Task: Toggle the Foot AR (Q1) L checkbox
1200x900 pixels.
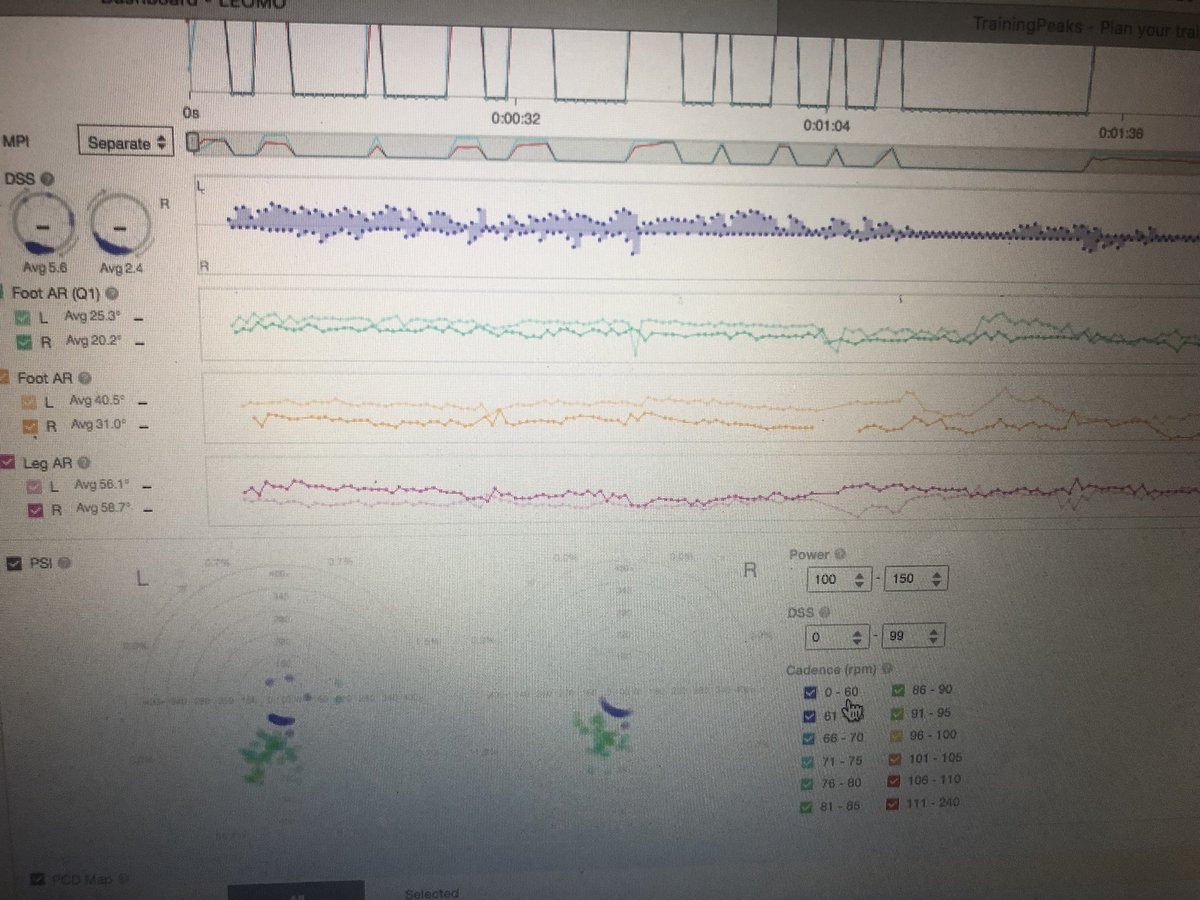Action: point(25,318)
